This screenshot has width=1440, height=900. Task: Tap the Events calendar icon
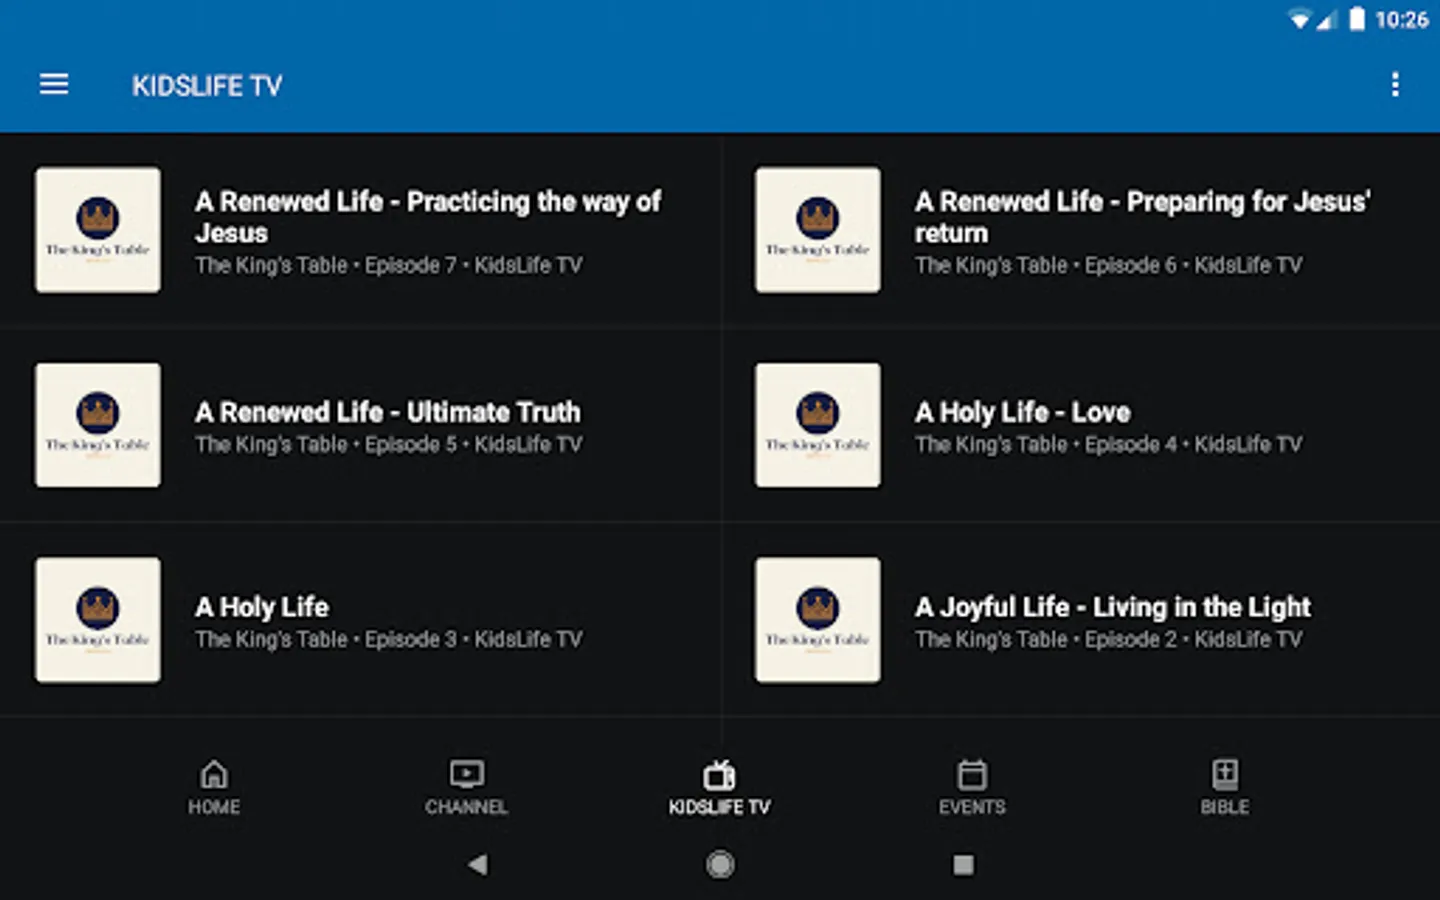[x=972, y=774]
